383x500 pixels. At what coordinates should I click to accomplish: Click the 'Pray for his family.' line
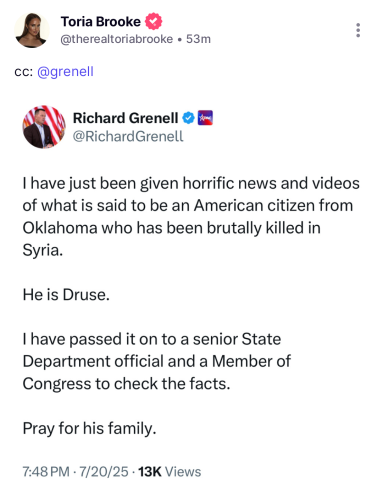coord(89,428)
